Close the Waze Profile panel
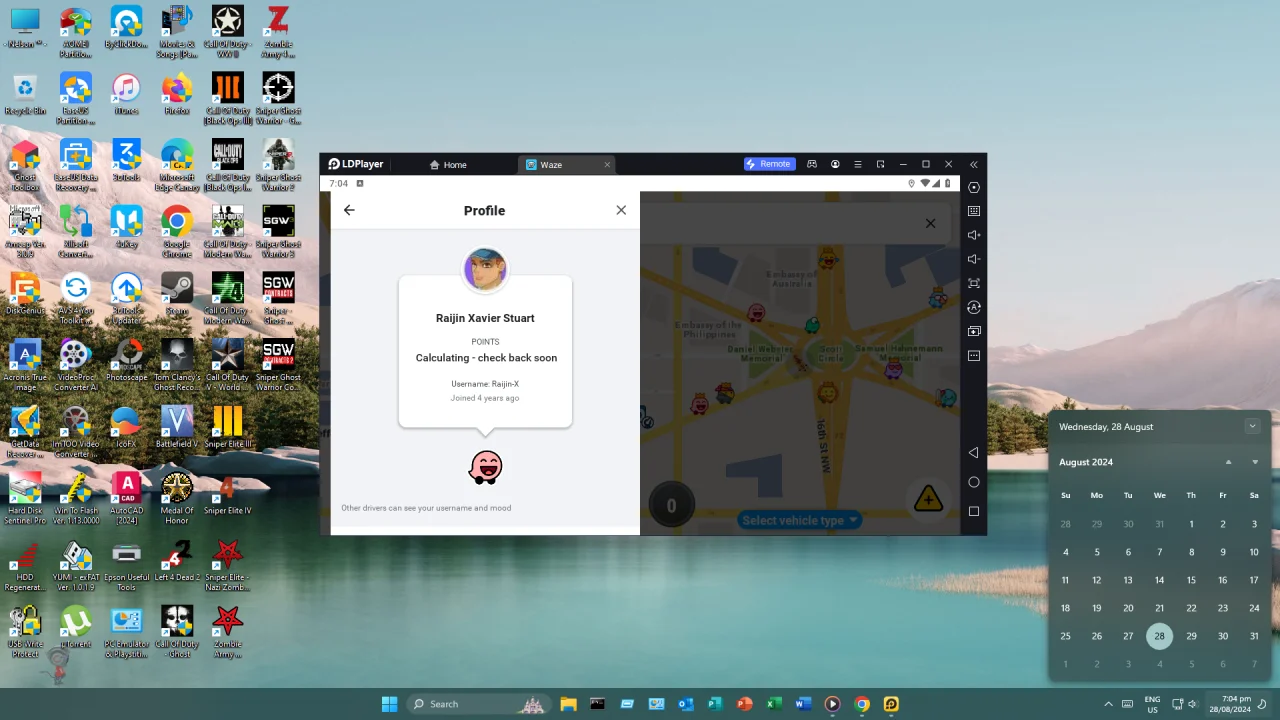 (x=621, y=210)
